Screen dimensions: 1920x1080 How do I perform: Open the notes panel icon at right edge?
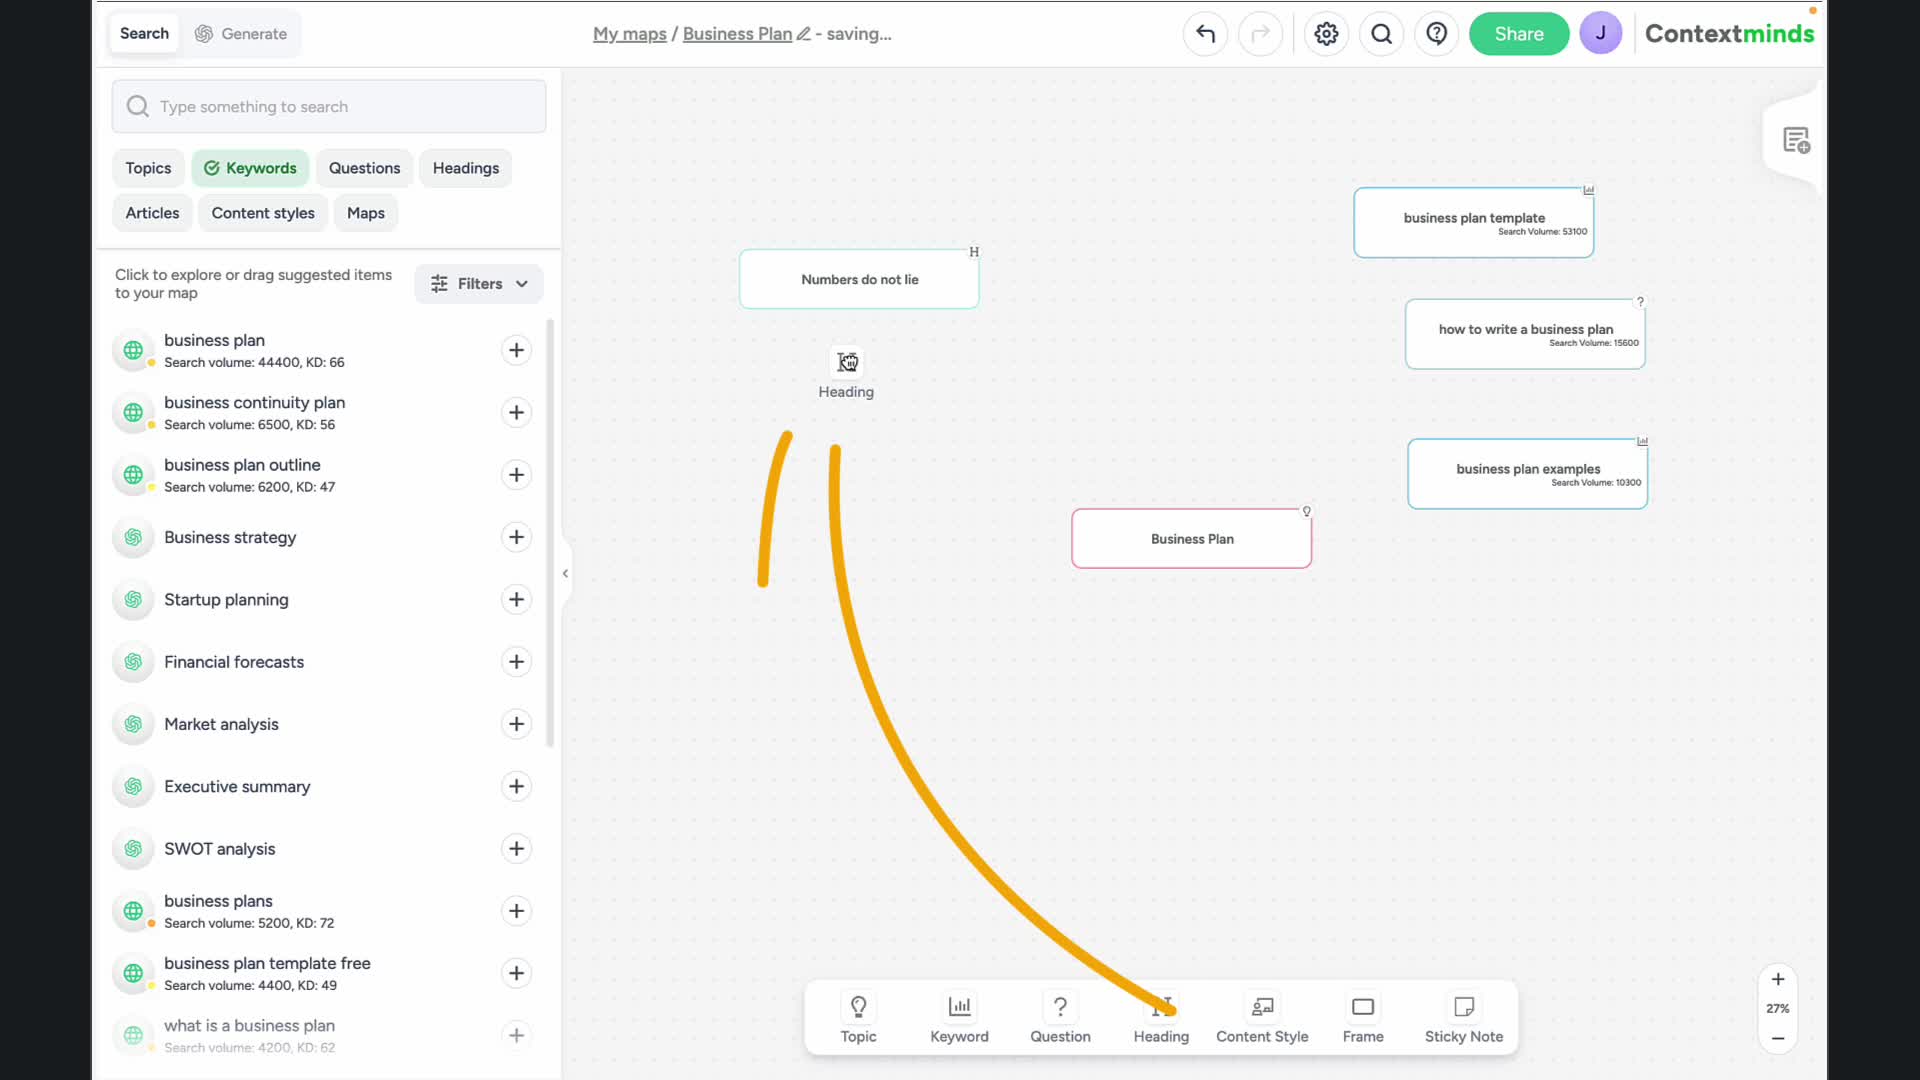1796,140
